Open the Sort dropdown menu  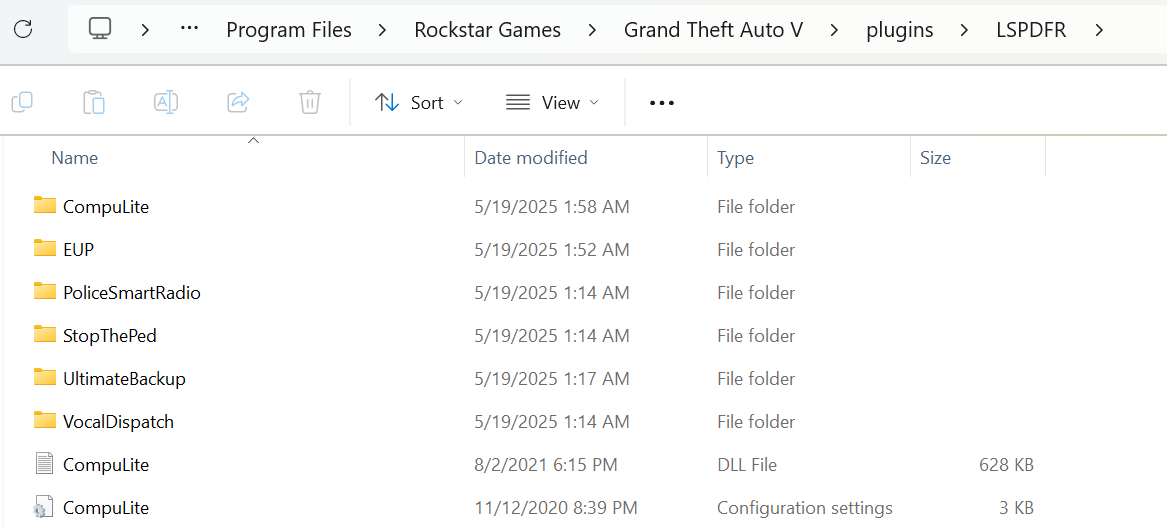tap(419, 102)
